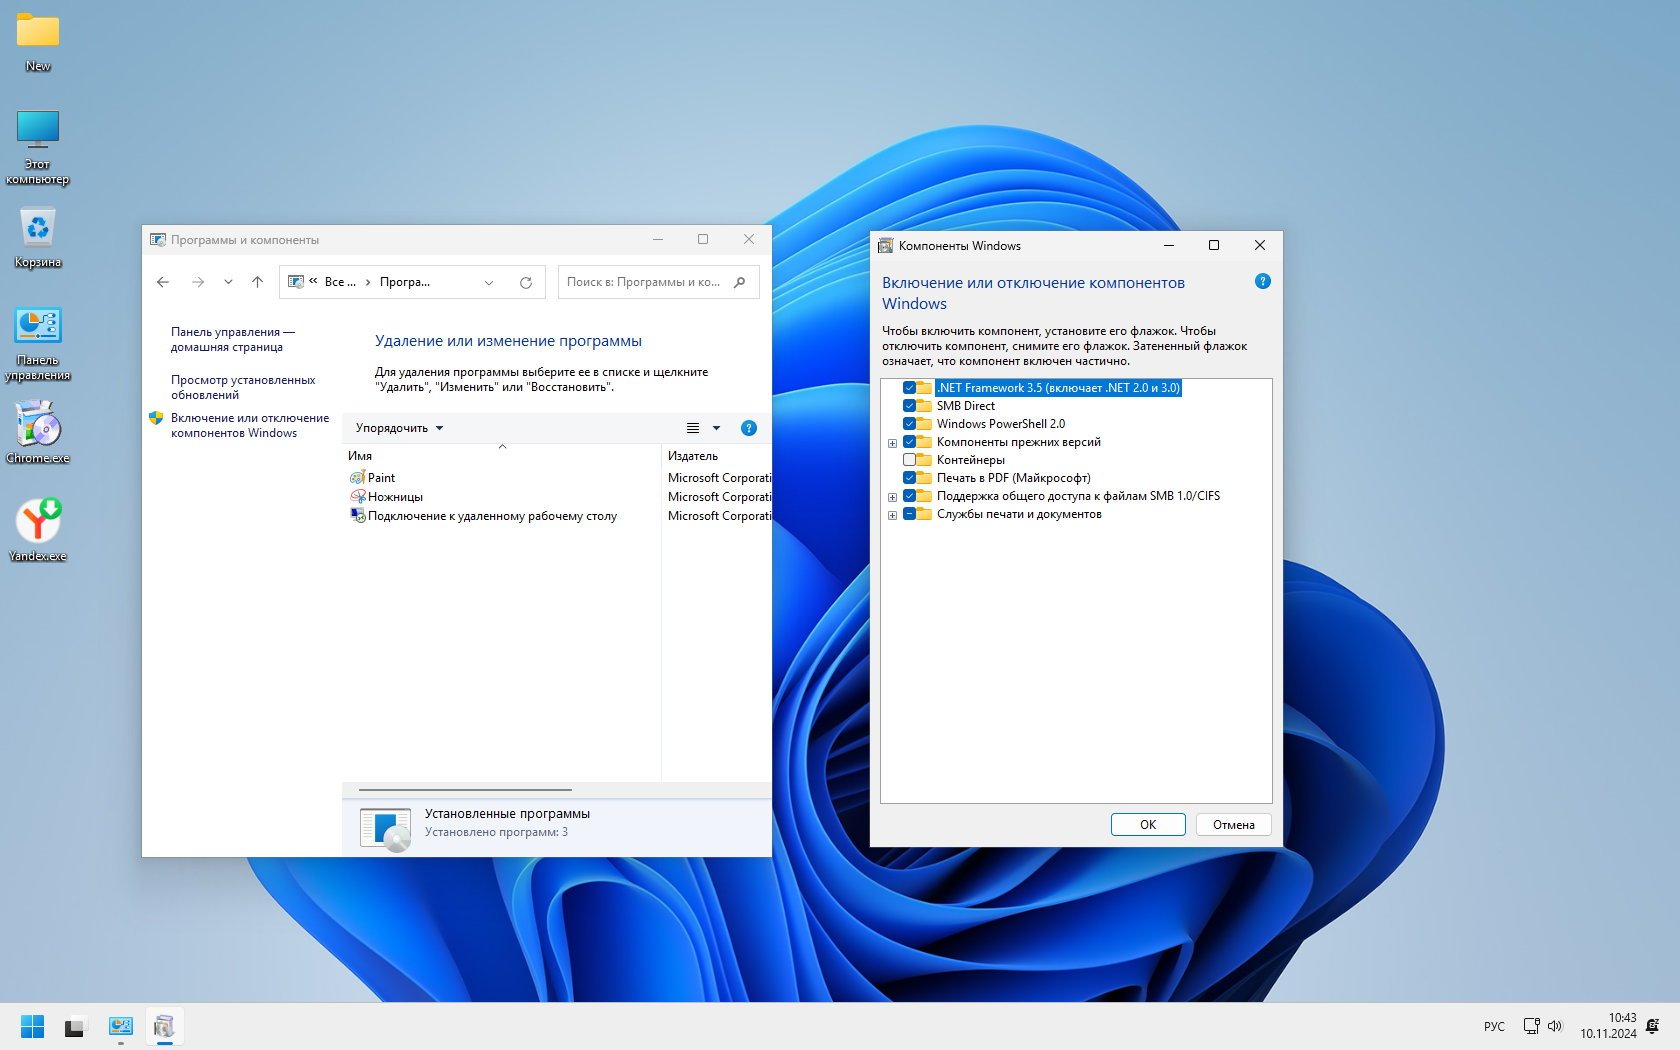Click help icon in Programs toolbar
This screenshot has height=1050, width=1680.
point(748,428)
